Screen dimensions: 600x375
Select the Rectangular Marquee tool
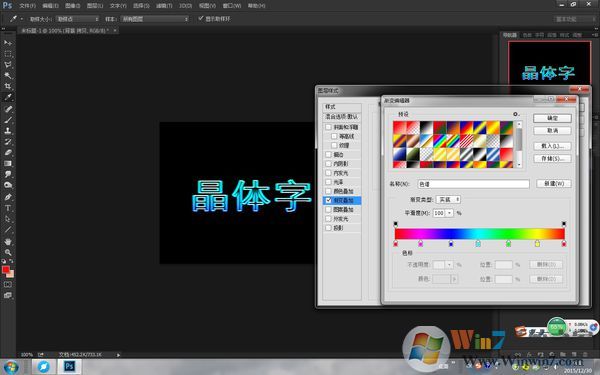[8, 54]
